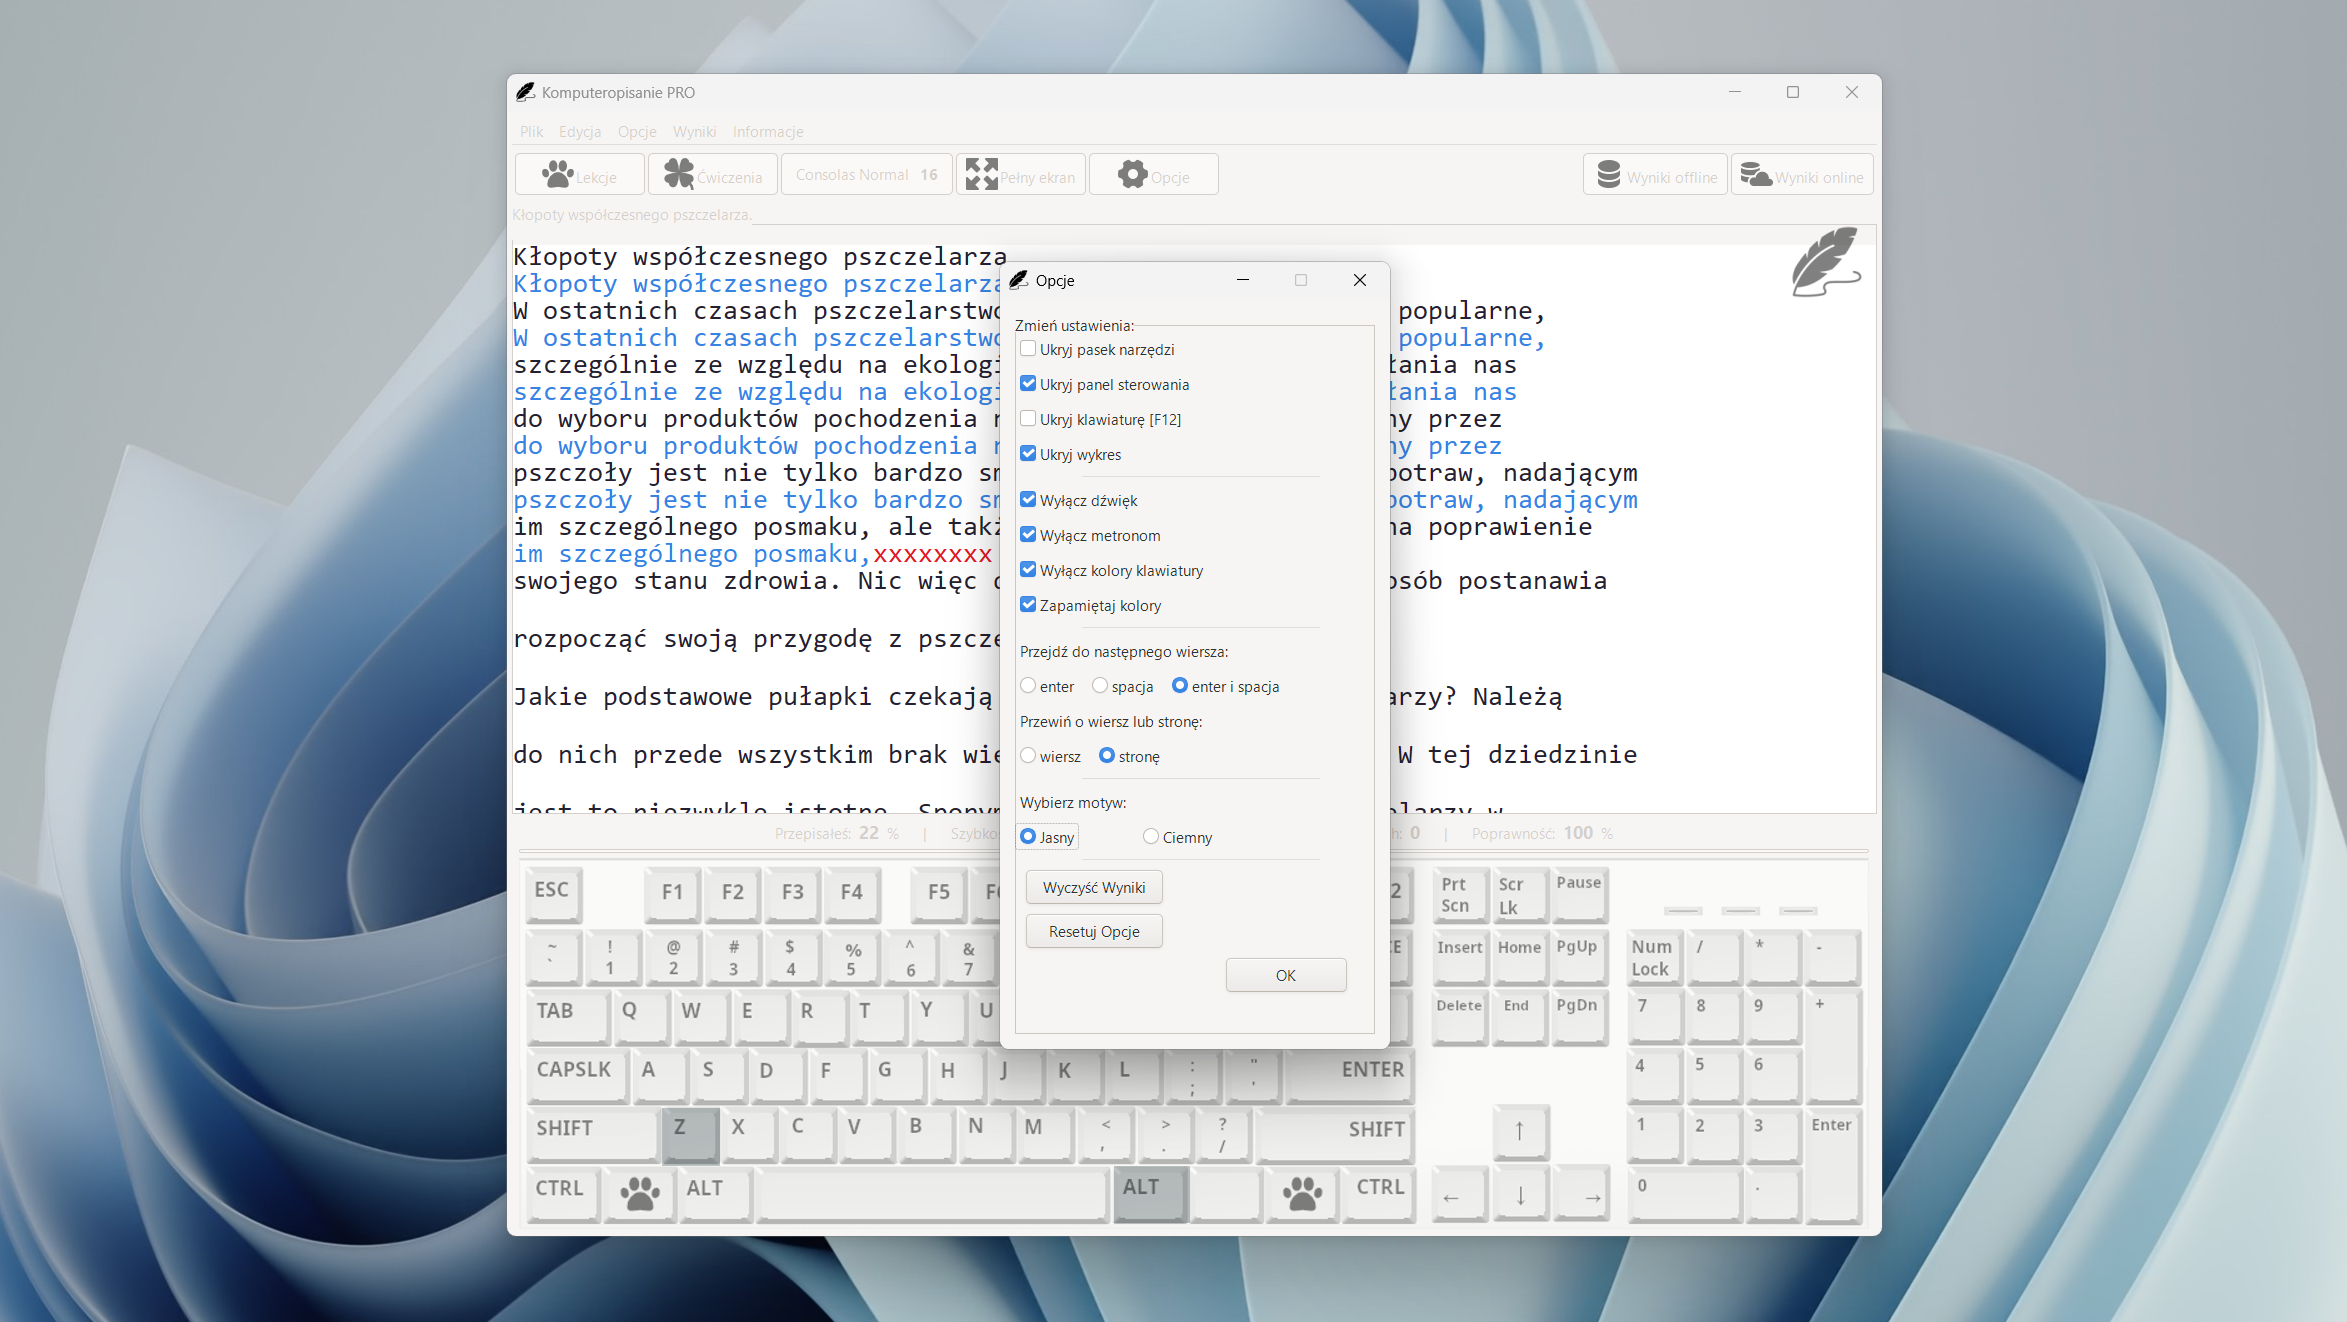
Task: Enable Ukryj pasek narzędzi checkbox
Action: 1028,349
